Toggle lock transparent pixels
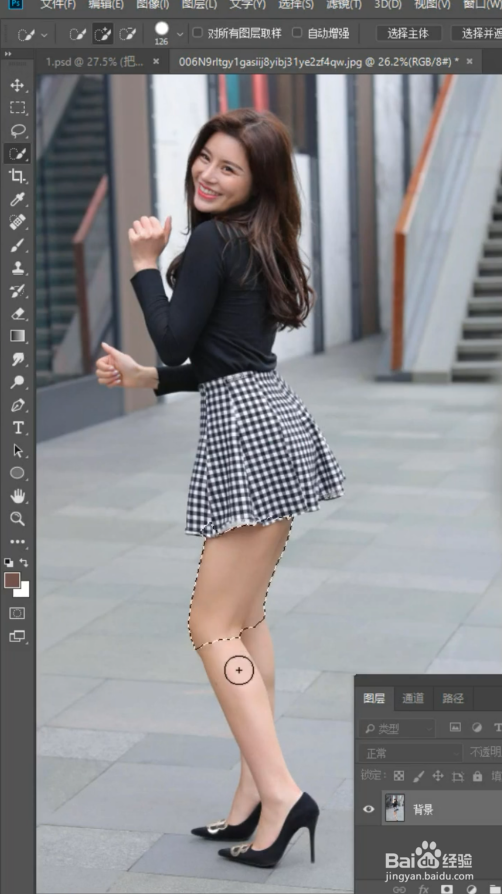 pyautogui.click(x=399, y=775)
